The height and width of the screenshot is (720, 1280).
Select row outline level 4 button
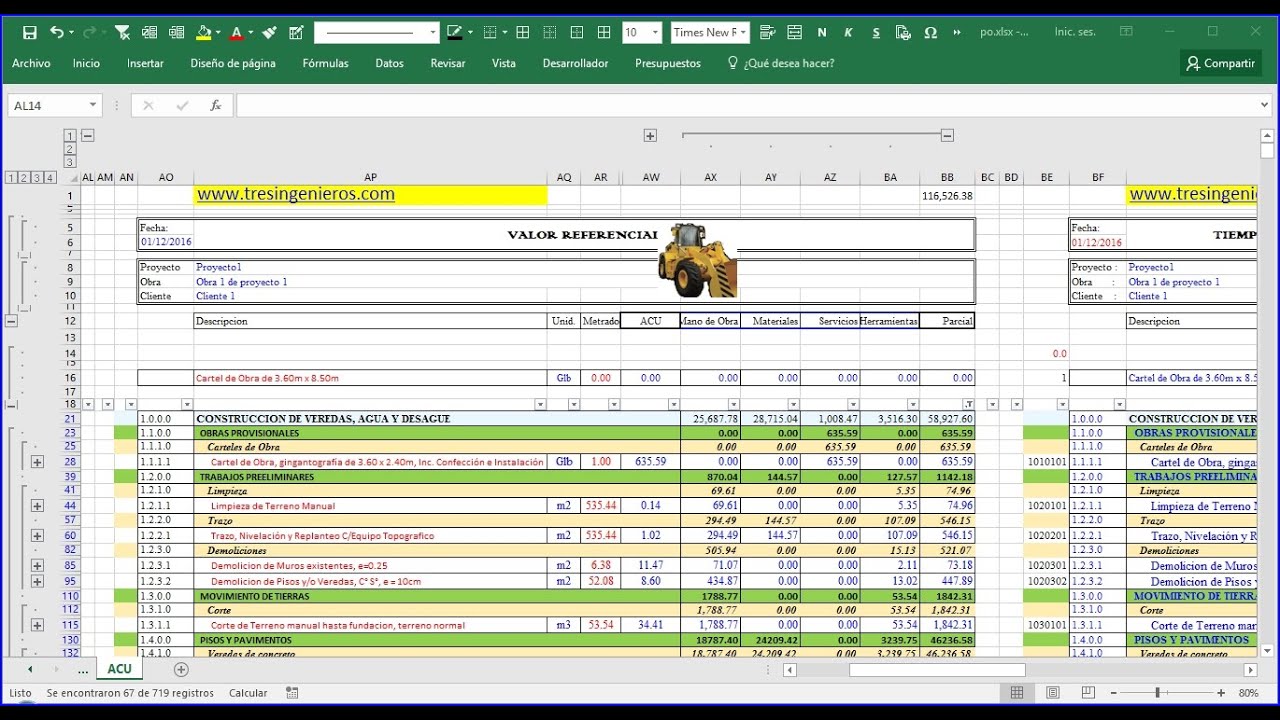click(50, 178)
